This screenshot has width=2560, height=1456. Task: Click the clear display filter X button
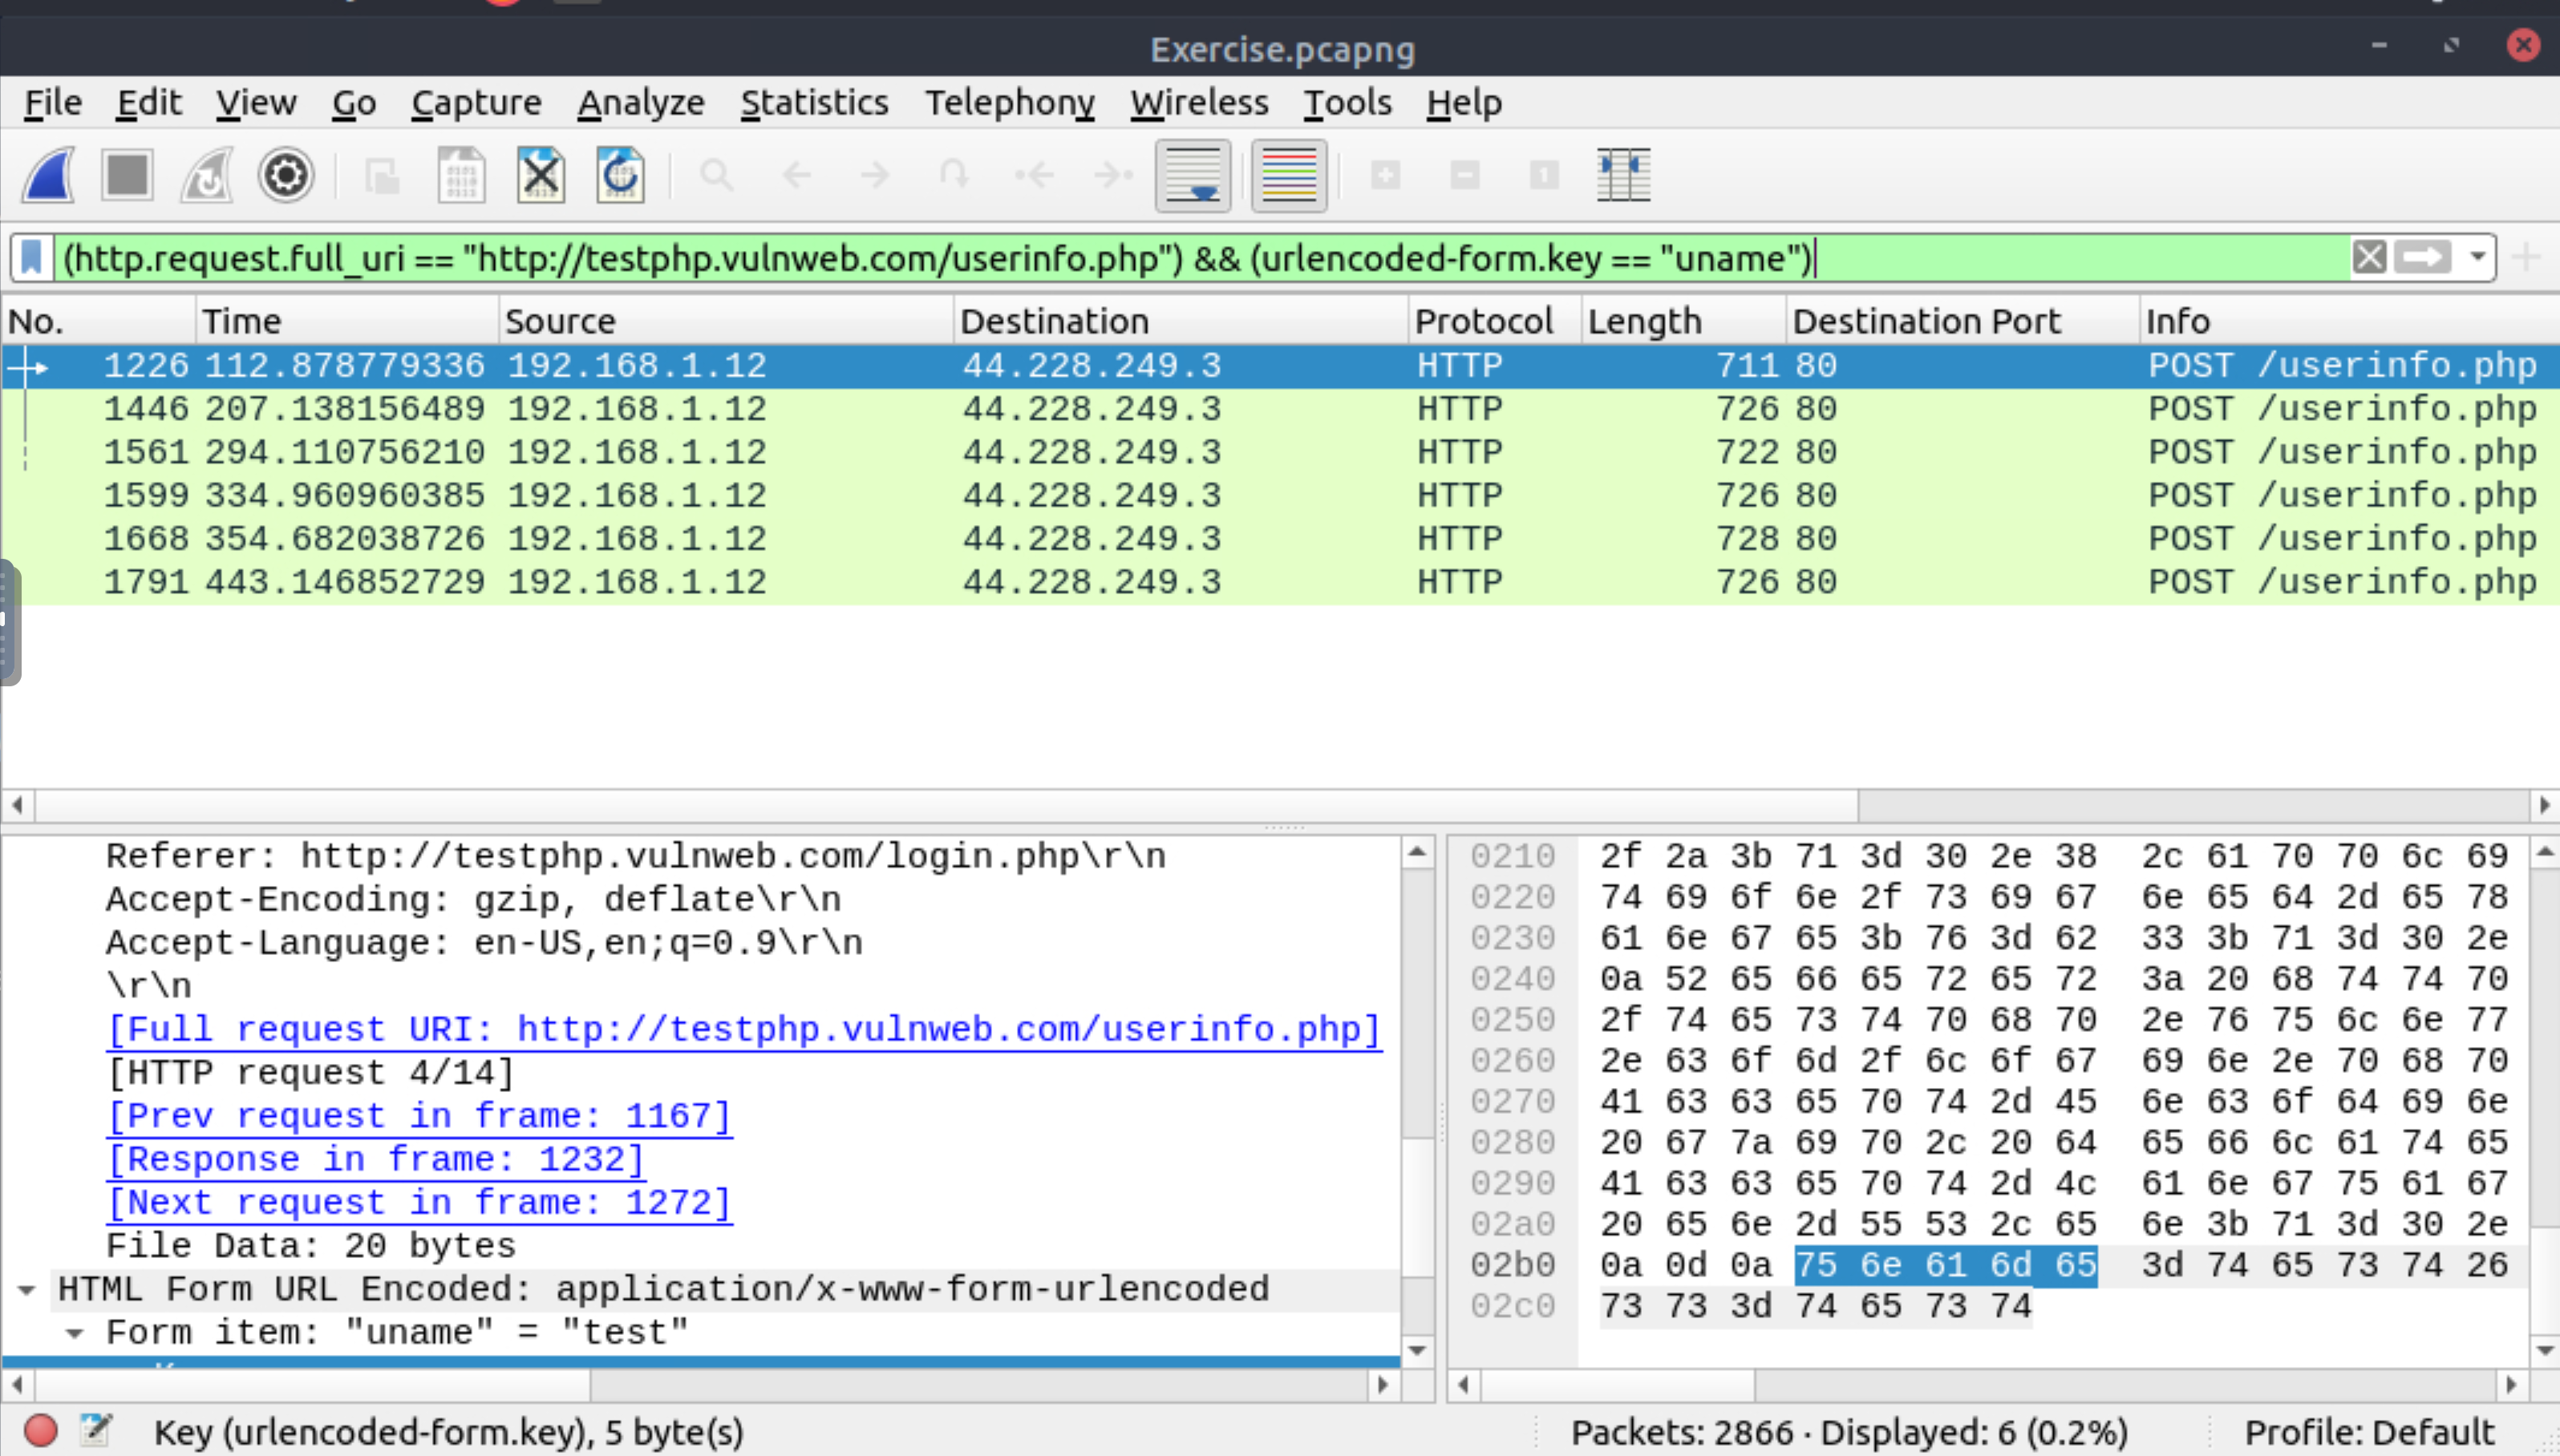2370,258
